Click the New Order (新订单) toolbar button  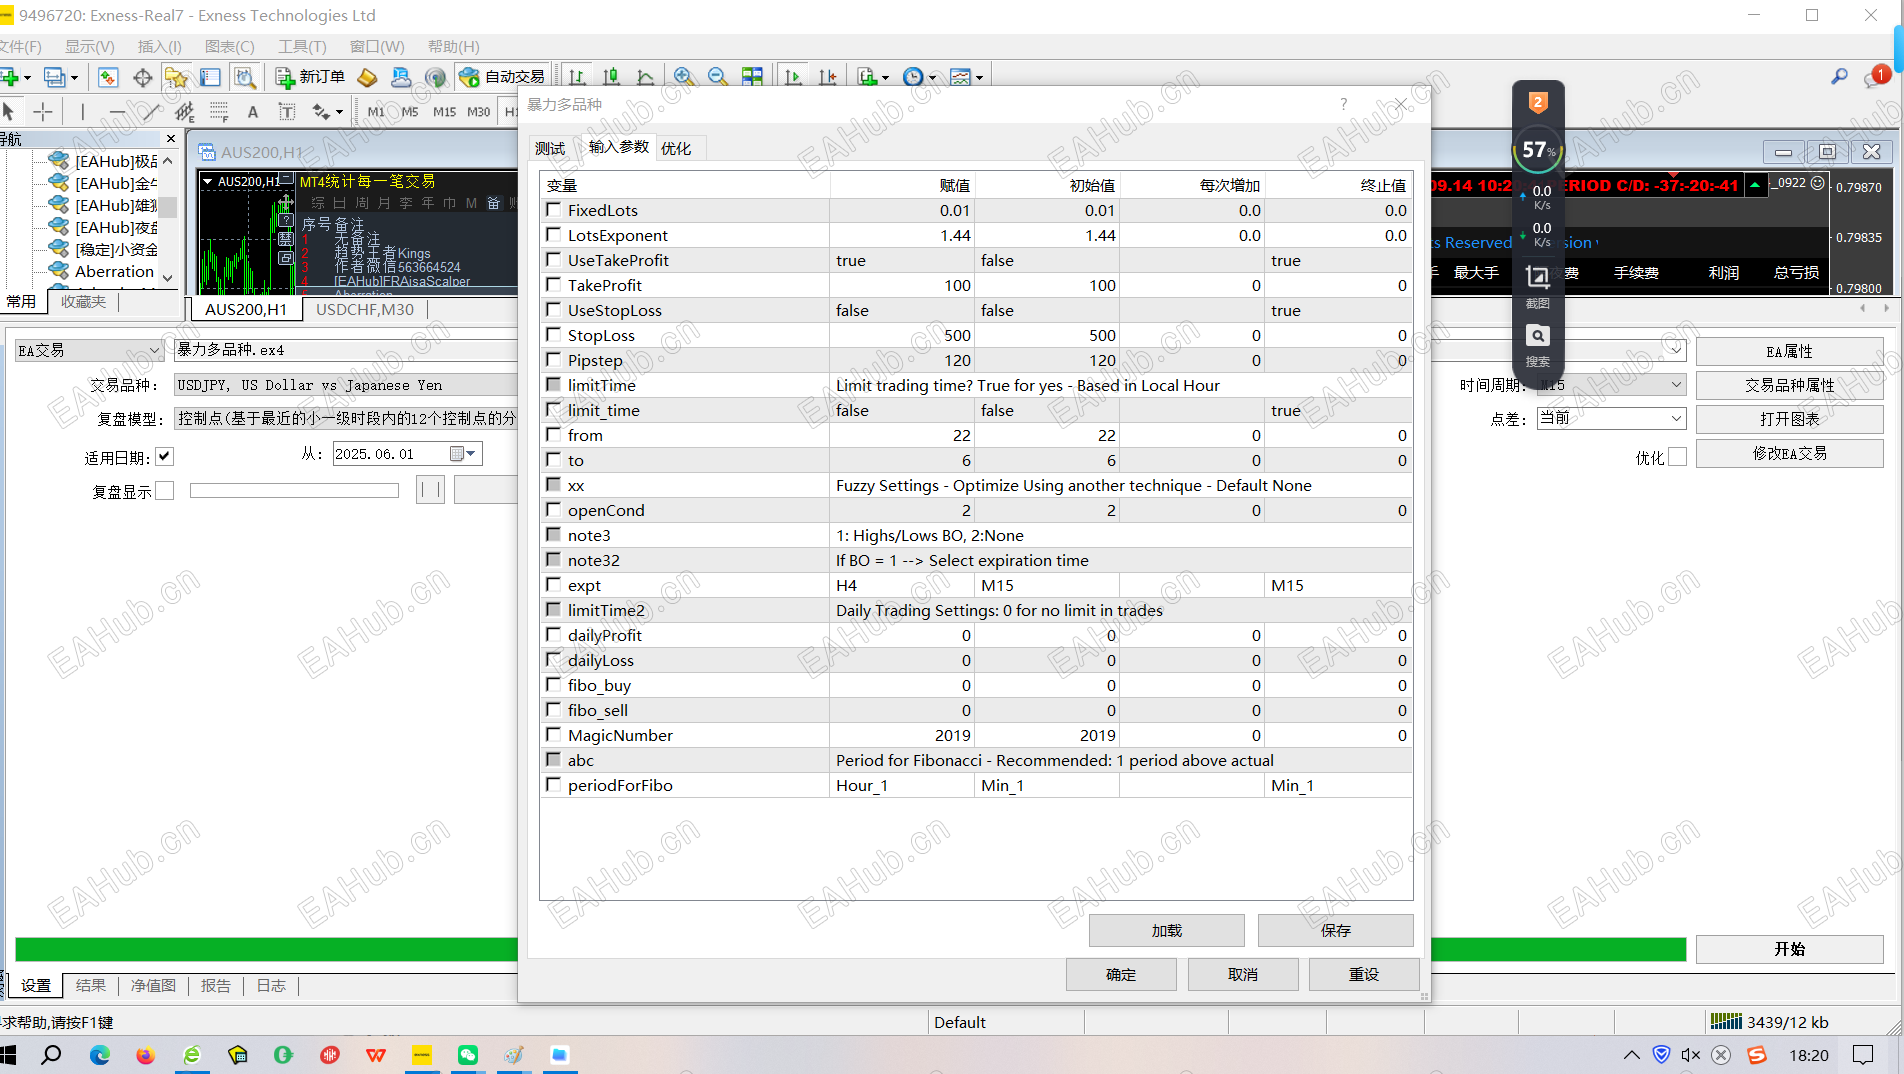coord(310,77)
